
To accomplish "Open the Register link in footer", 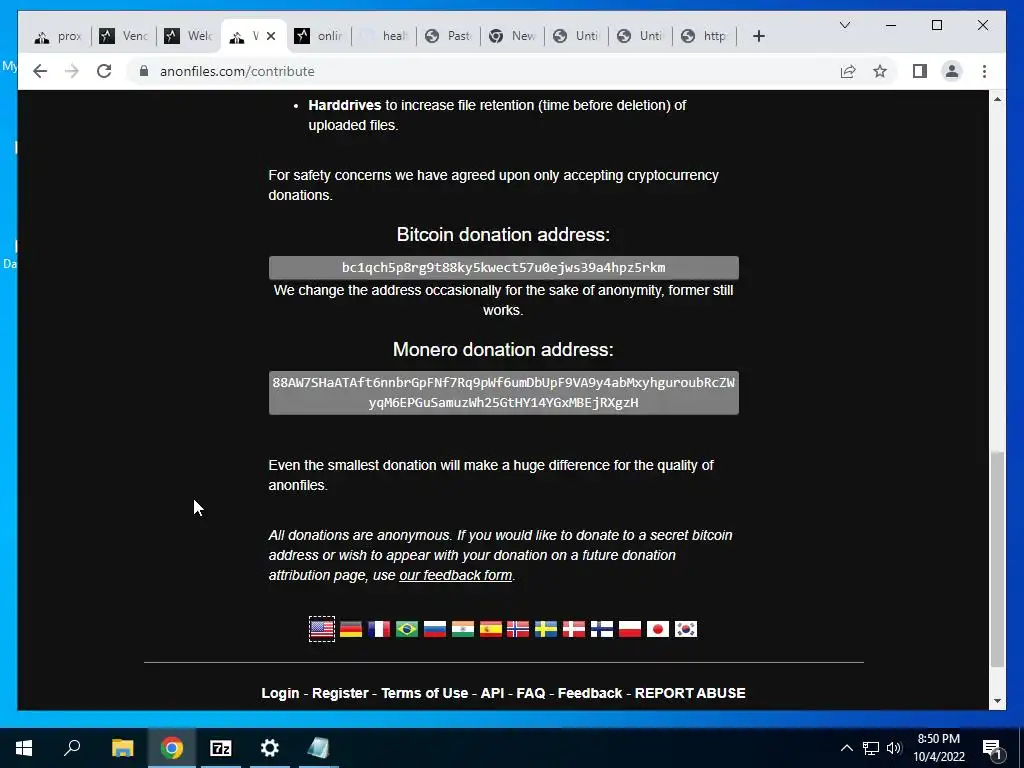I will 340,694.
